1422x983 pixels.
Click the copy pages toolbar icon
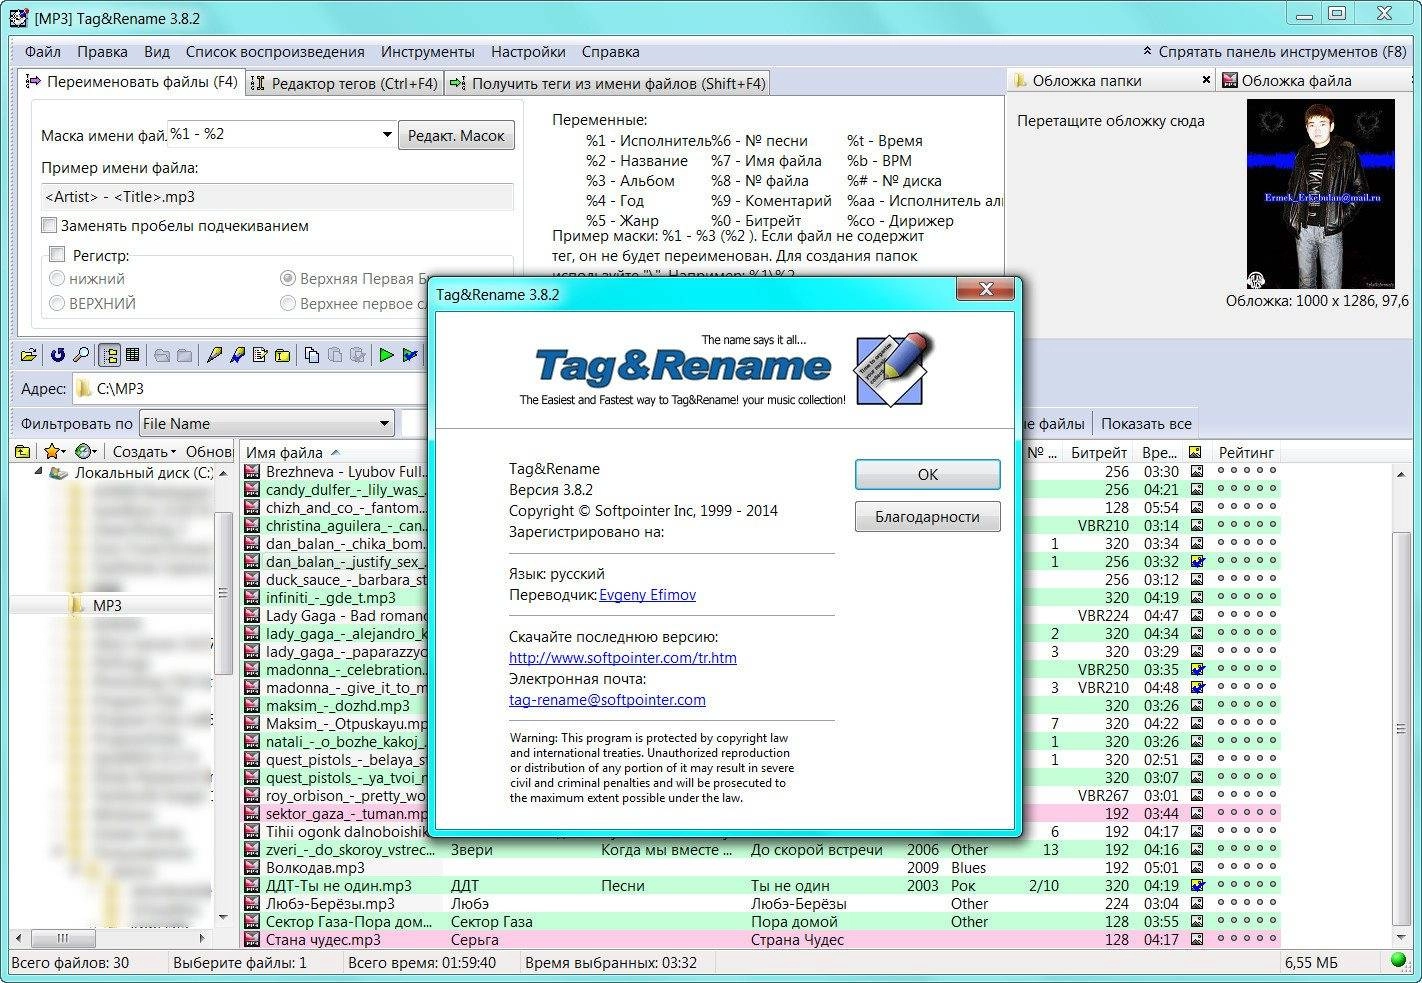pyautogui.click(x=312, y=355)
